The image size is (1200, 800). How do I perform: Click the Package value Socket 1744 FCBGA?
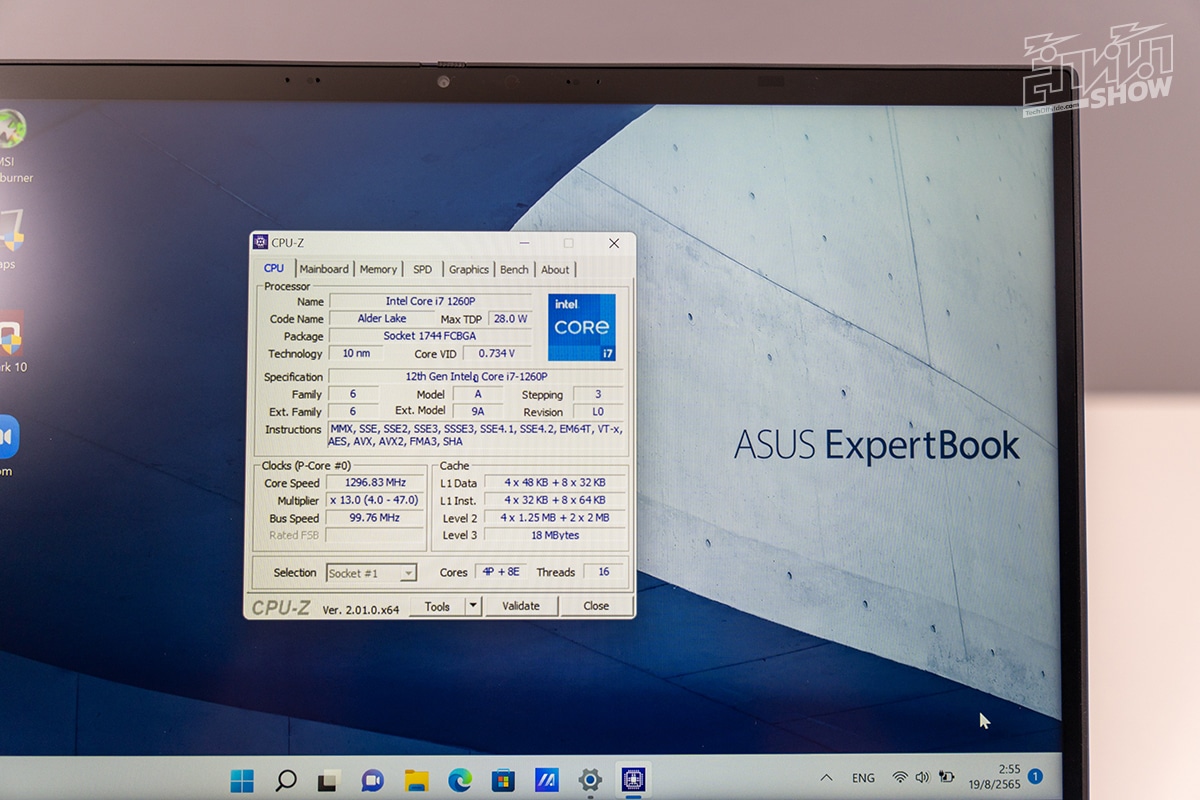(x=430, y=336)
